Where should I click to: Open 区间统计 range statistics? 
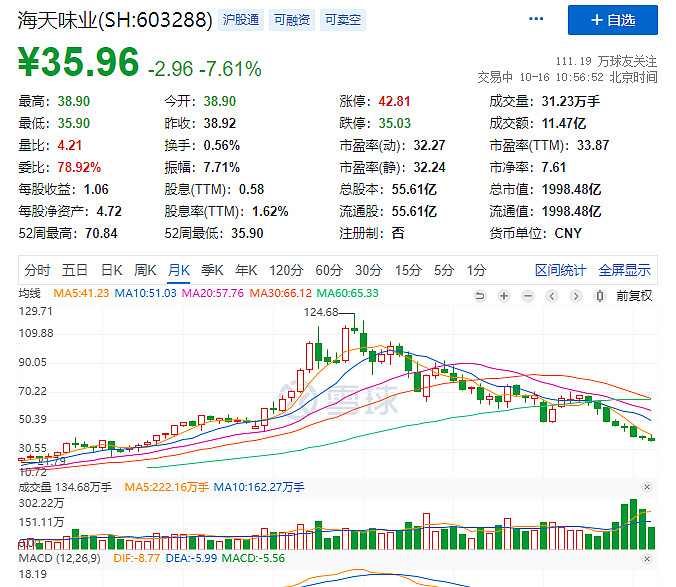pyautogui.click(x=560, y=270)
